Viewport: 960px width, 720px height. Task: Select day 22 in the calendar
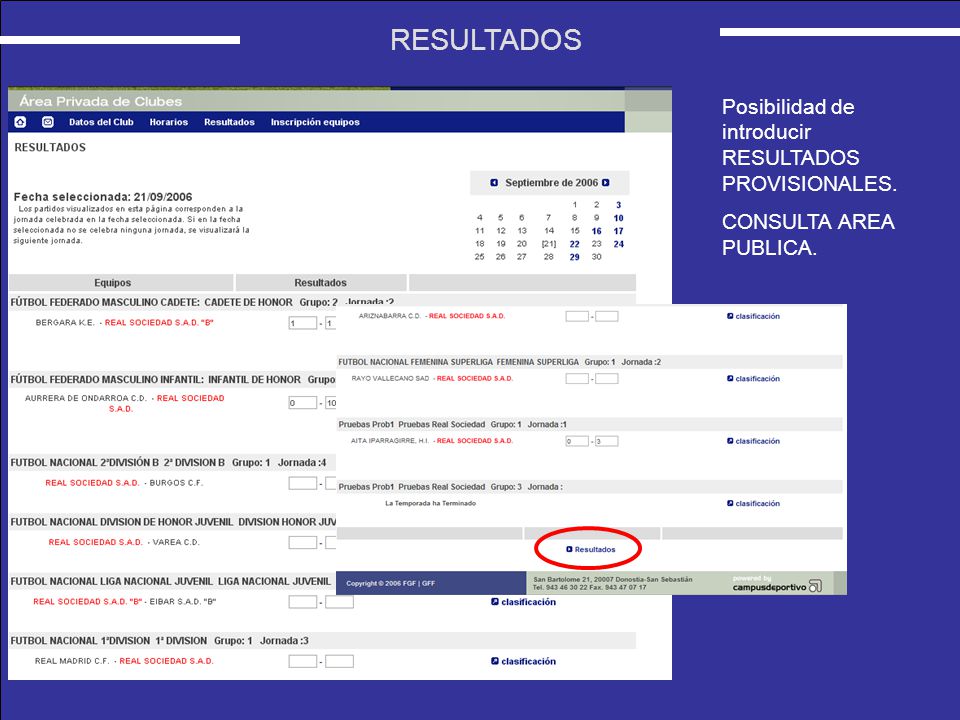pos(574,244)
